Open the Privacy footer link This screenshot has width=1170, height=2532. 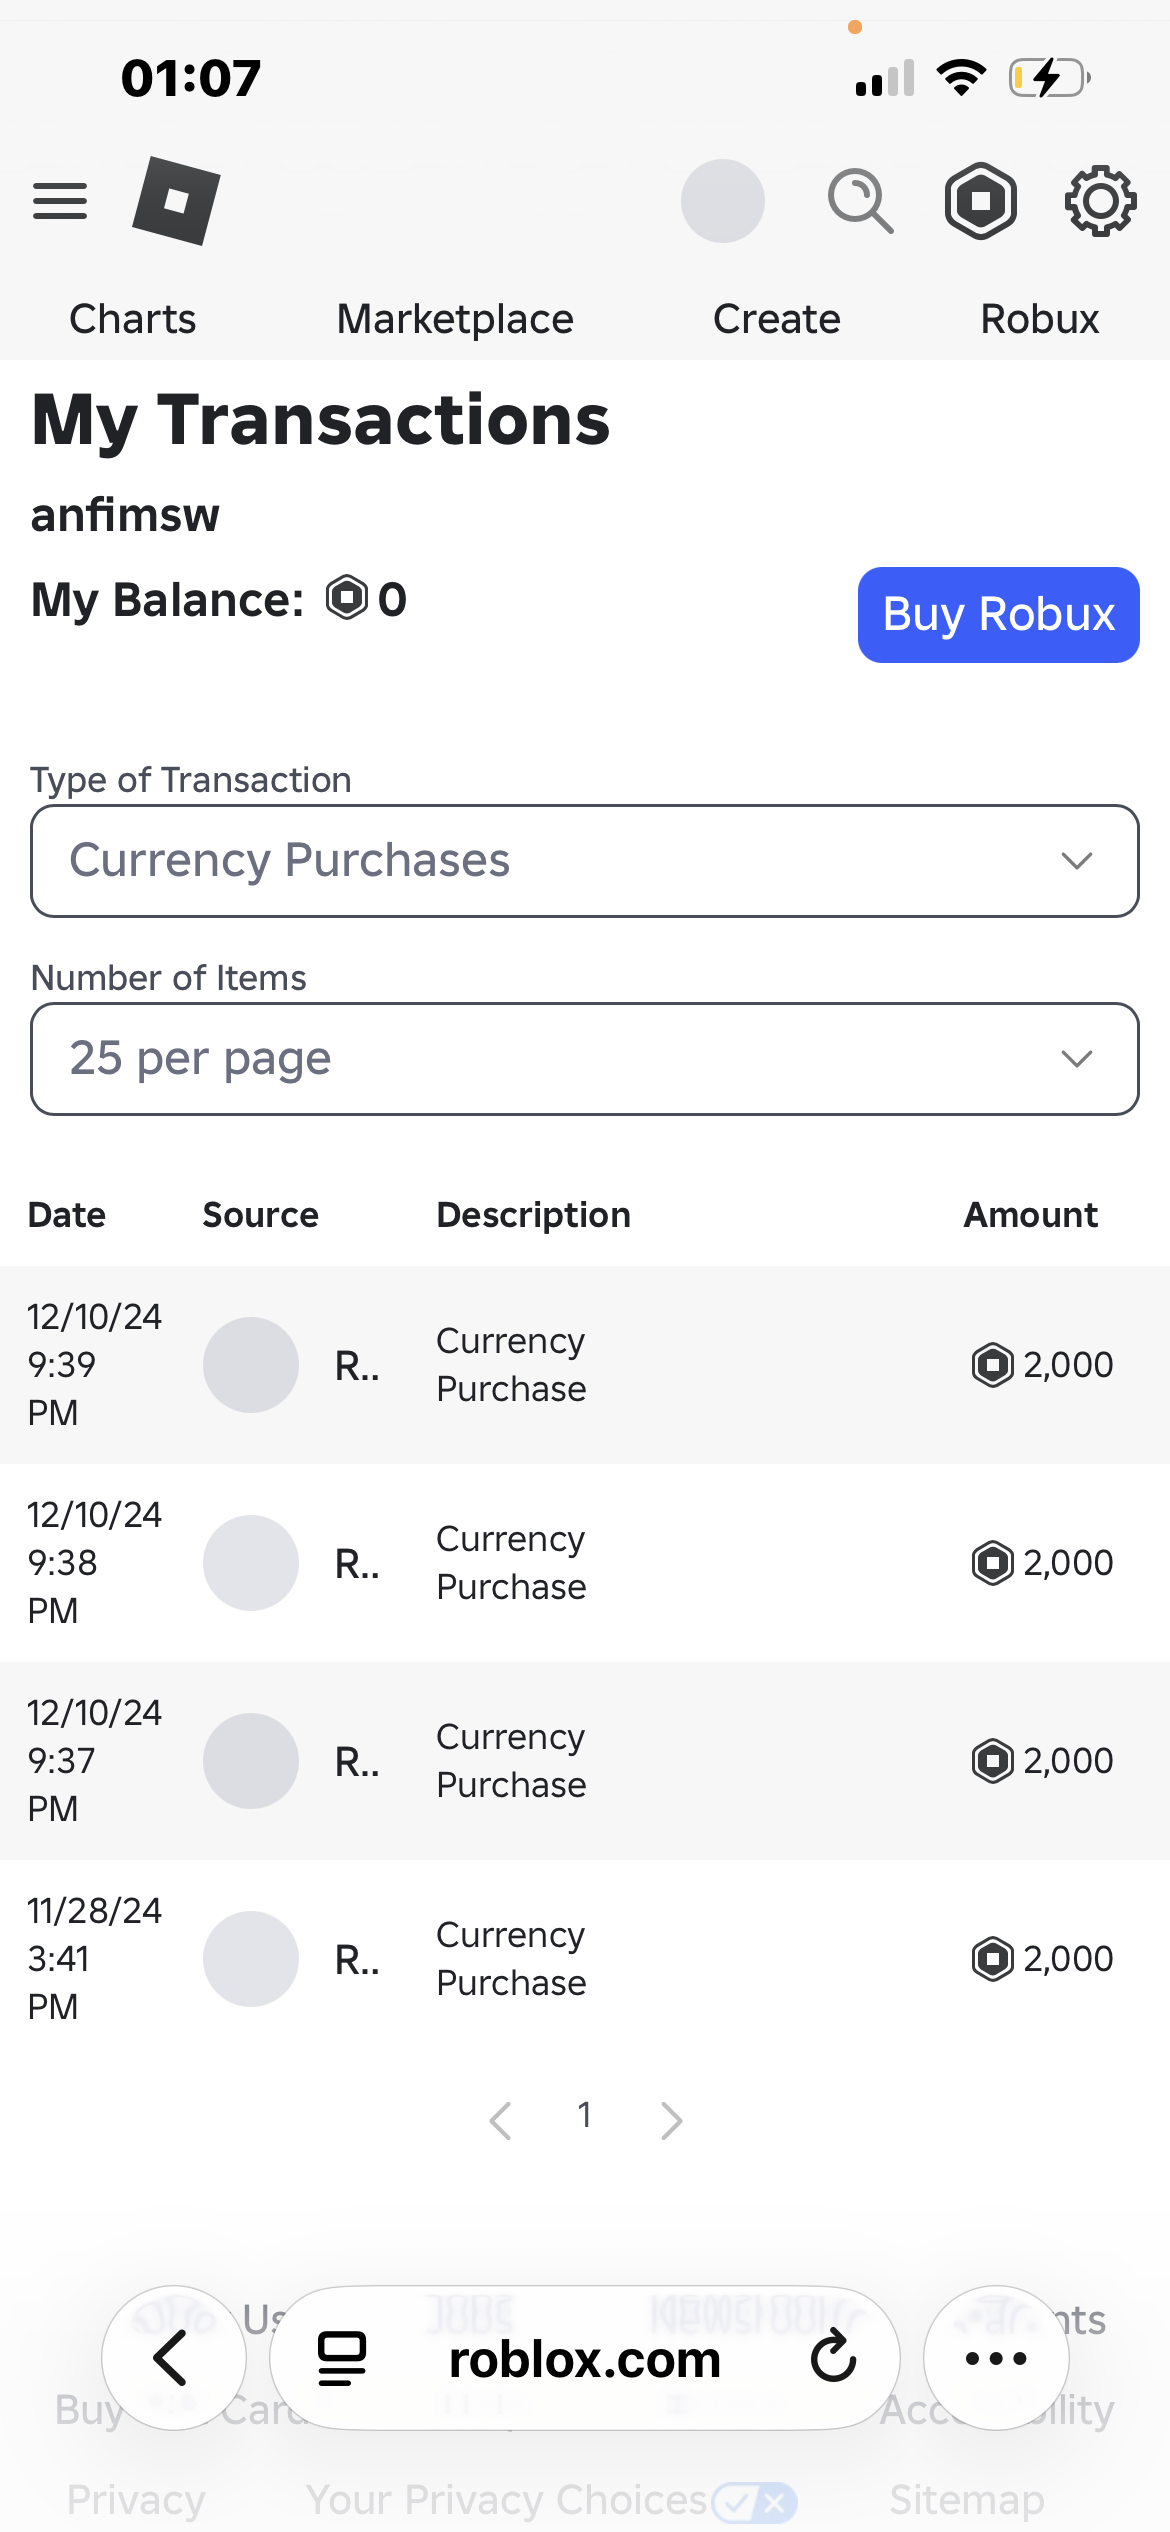point(136,2500)
